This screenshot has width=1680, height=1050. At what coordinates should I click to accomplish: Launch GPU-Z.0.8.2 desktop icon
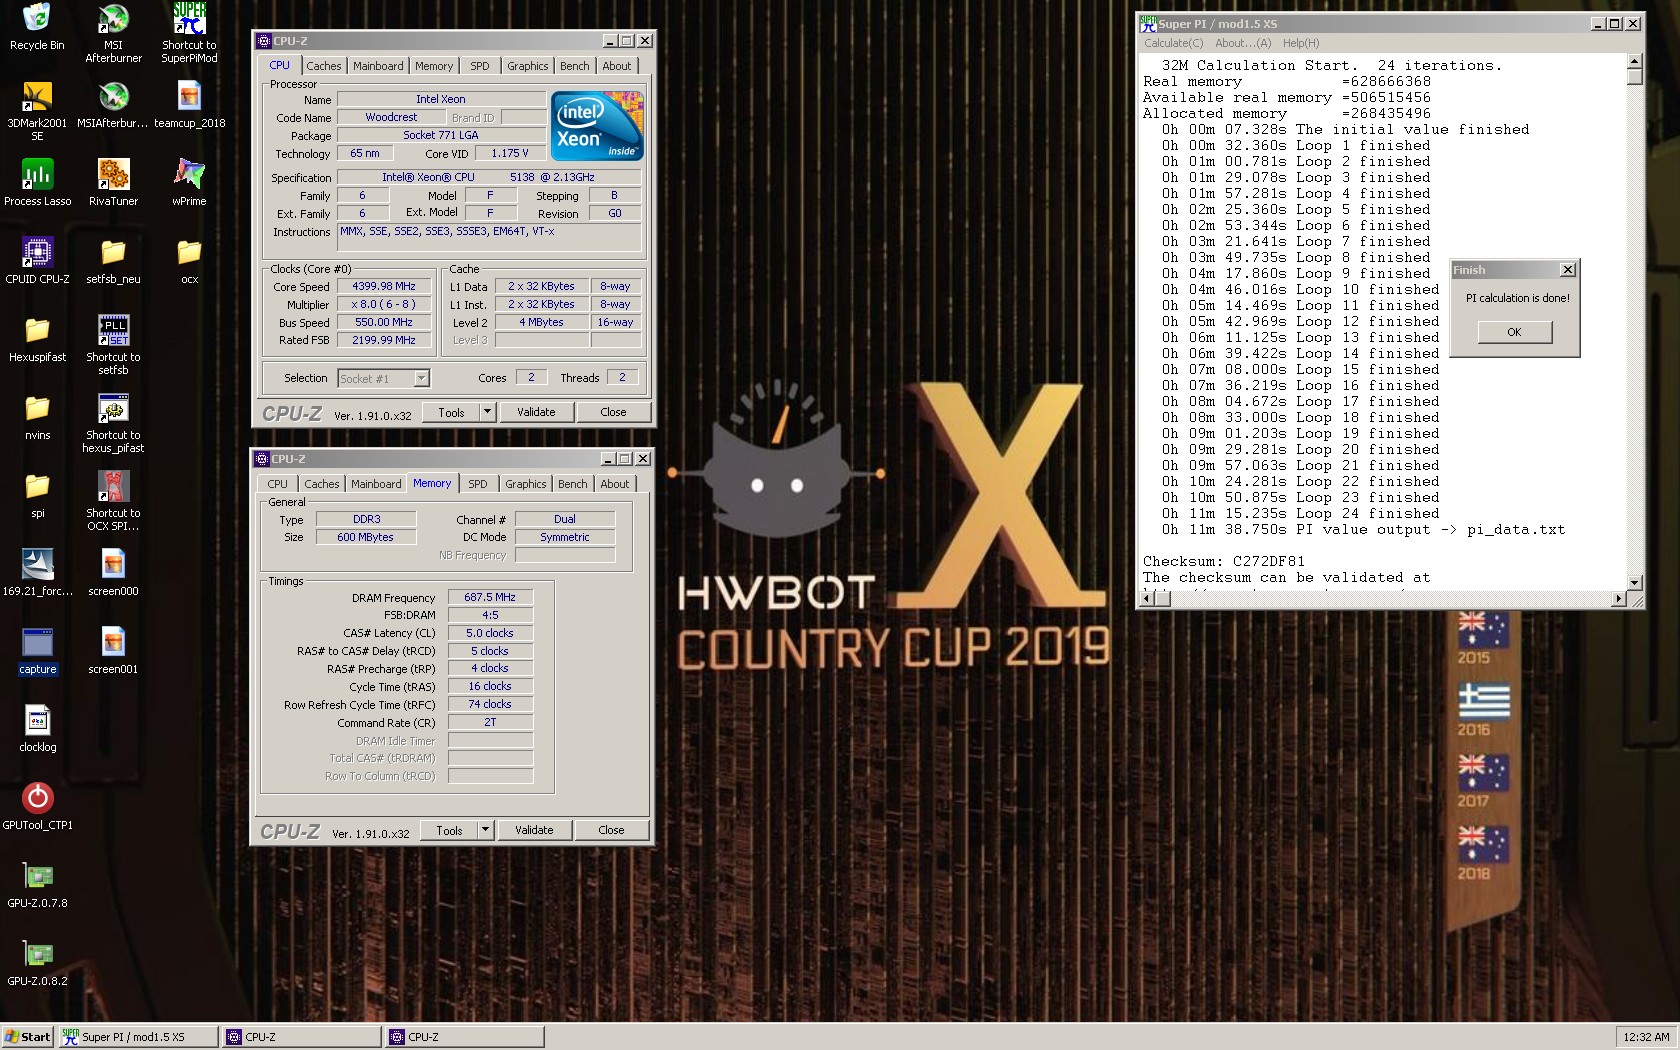coord(37,962)
